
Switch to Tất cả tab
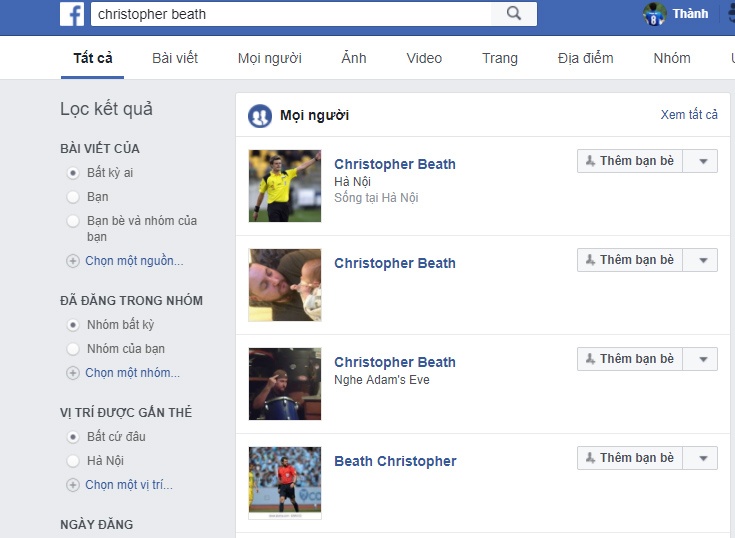pos(92,58)
